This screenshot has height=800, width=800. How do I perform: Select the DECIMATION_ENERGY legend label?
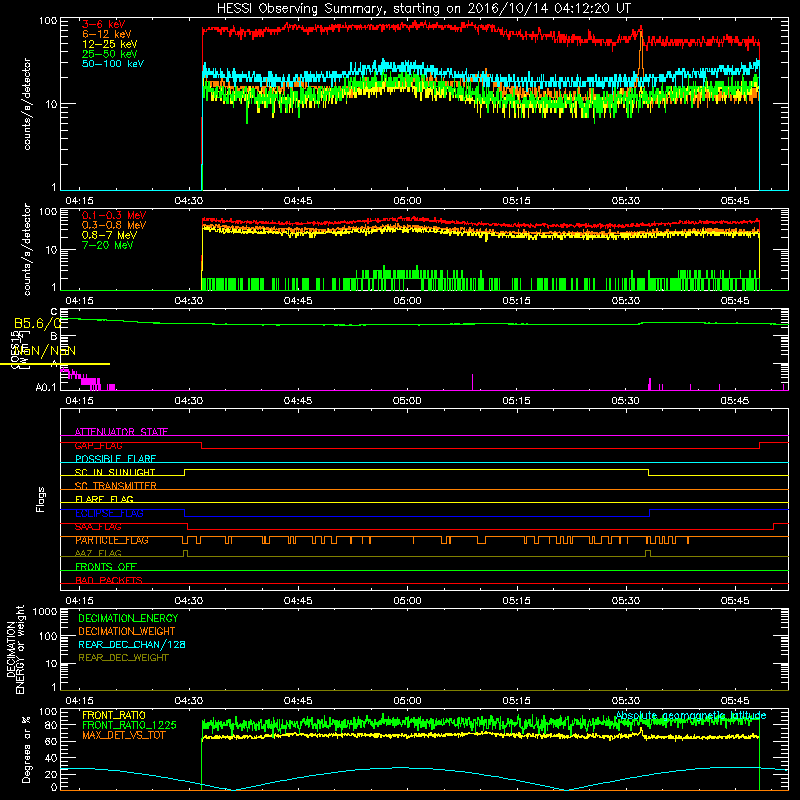pyautogui.click(x=128, y=618)
